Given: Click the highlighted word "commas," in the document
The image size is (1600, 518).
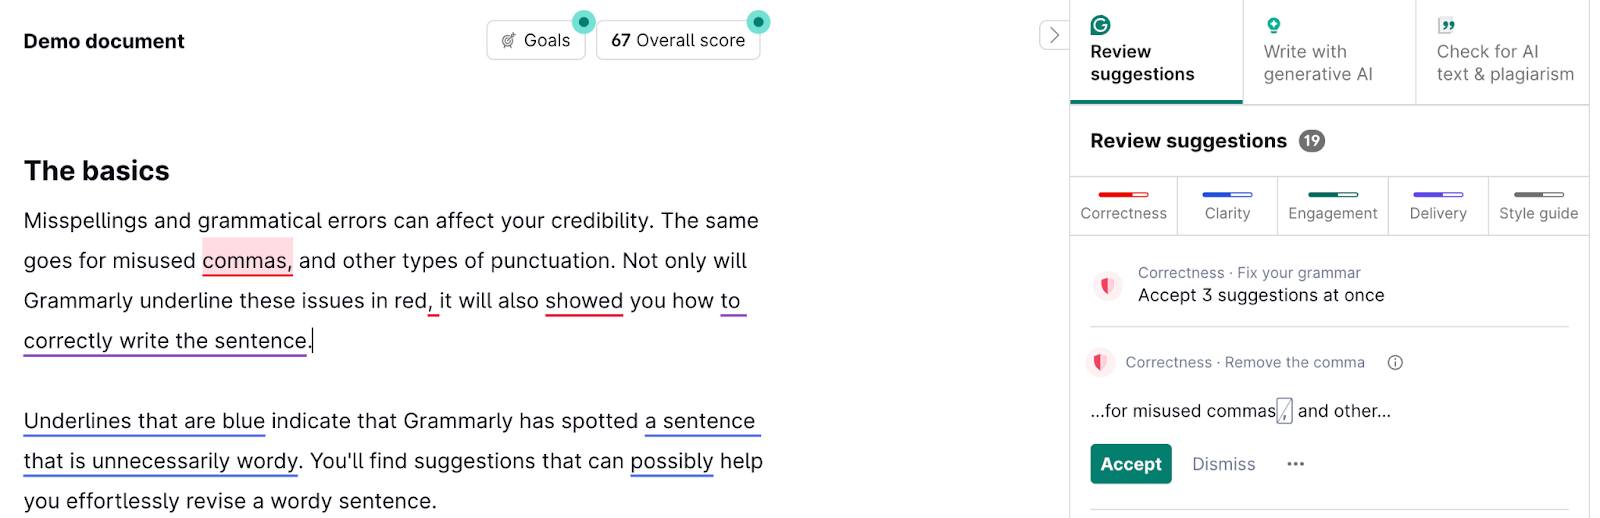Looking at the screenshot, I should (247, 260).
